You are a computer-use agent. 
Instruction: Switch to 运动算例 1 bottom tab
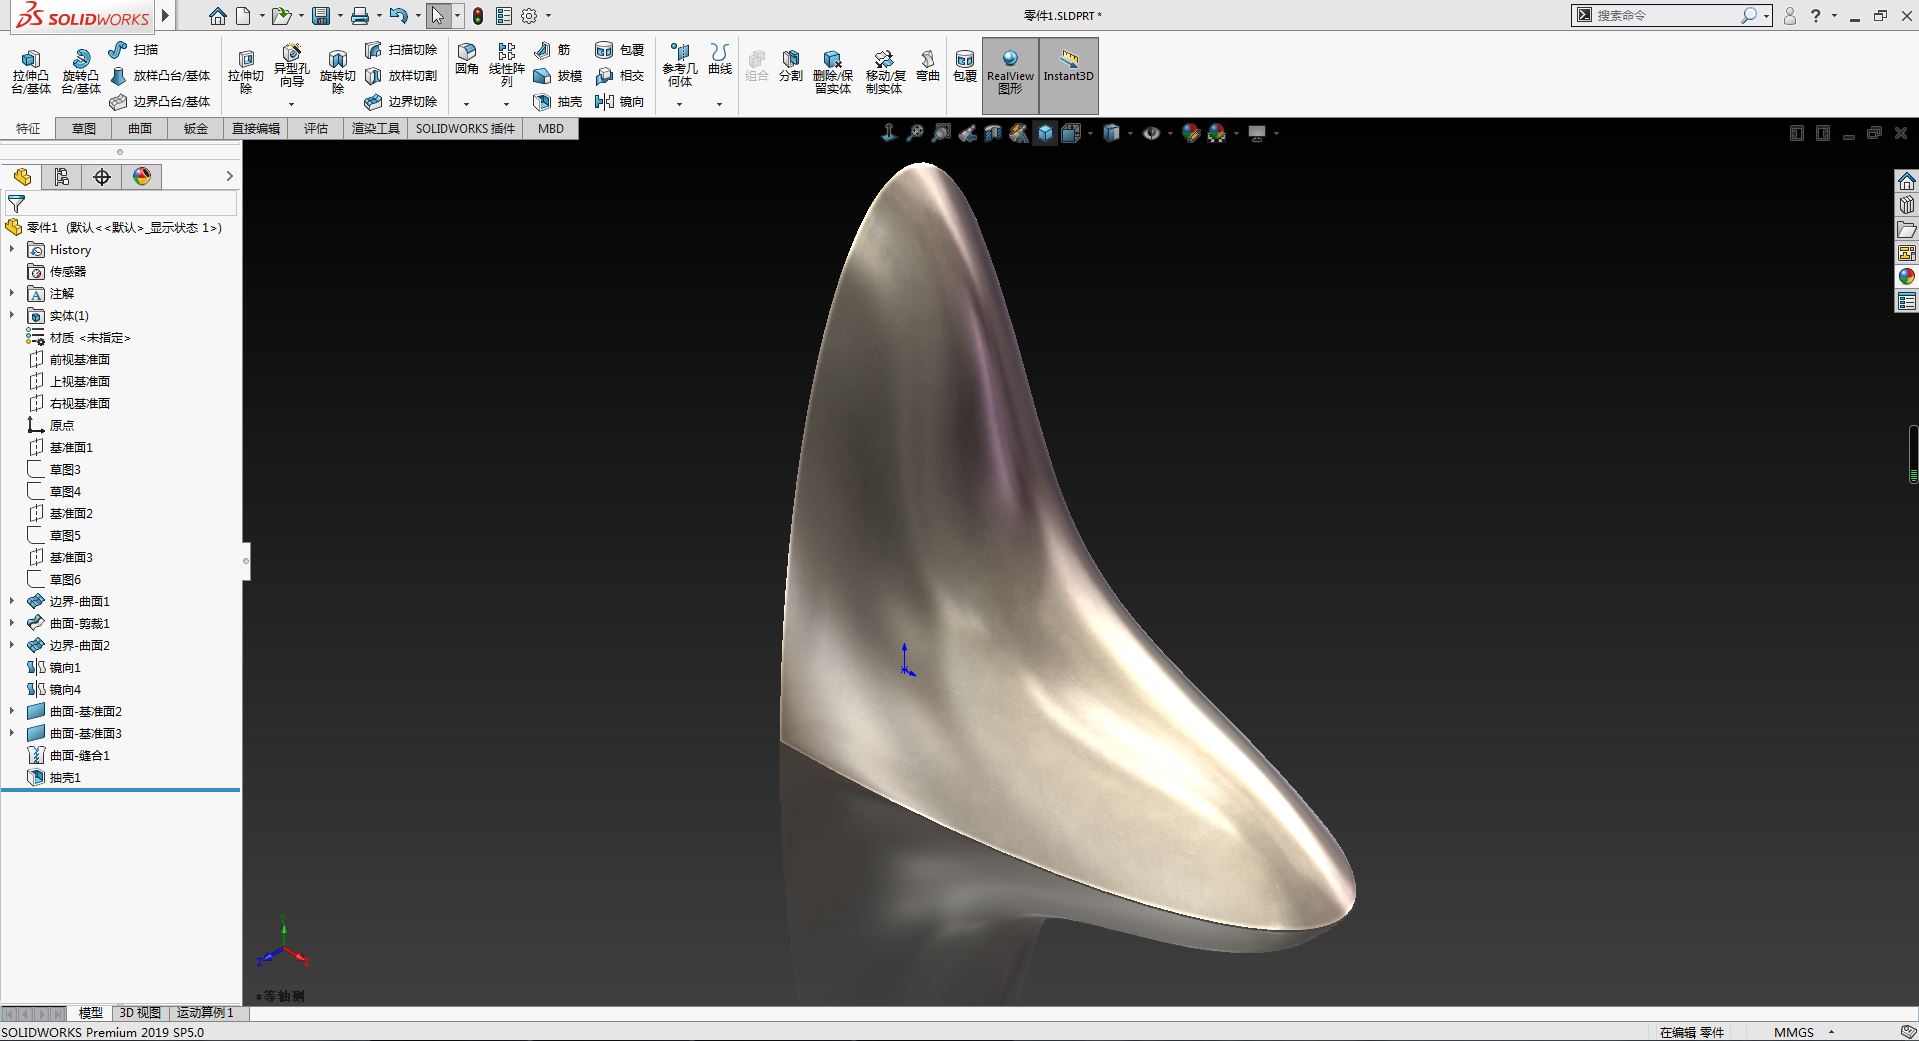(x=205, y=1013)
